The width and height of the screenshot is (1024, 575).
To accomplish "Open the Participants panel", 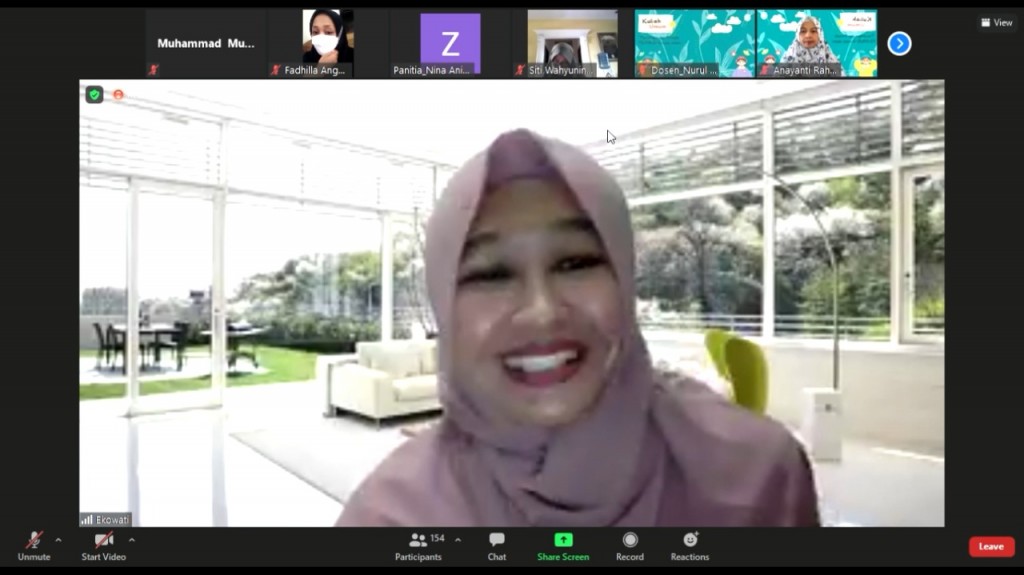I will (x=419, y=541).
